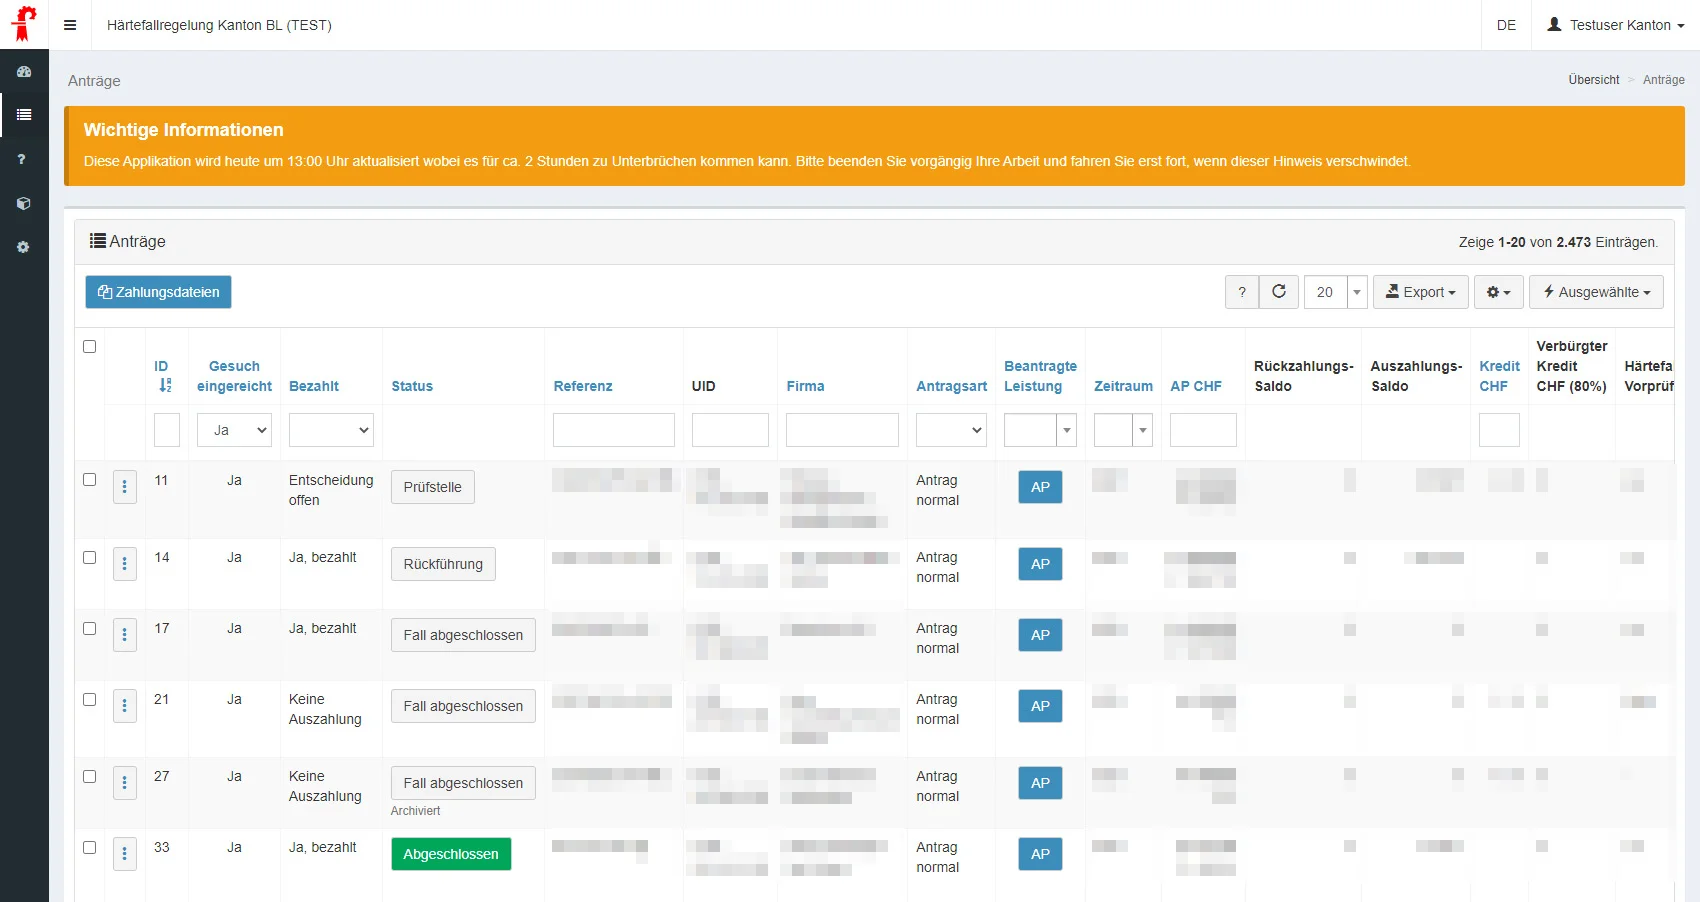
Task: Click the Zahlungsdateien button
Action: click(158, 292)
